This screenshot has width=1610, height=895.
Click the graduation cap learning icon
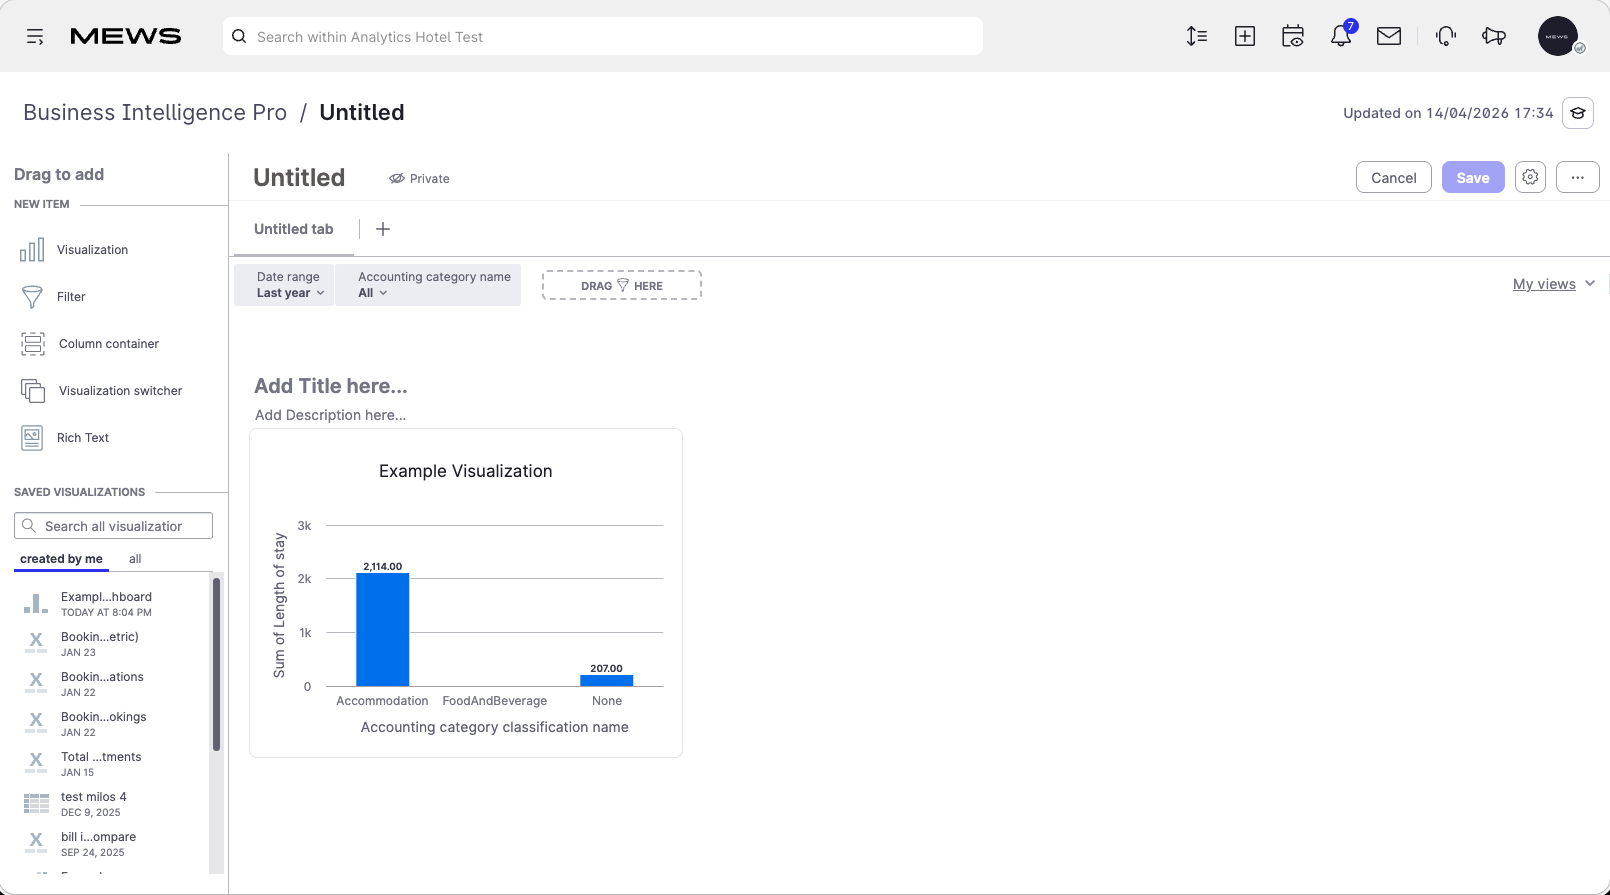tap(1578, 113)
